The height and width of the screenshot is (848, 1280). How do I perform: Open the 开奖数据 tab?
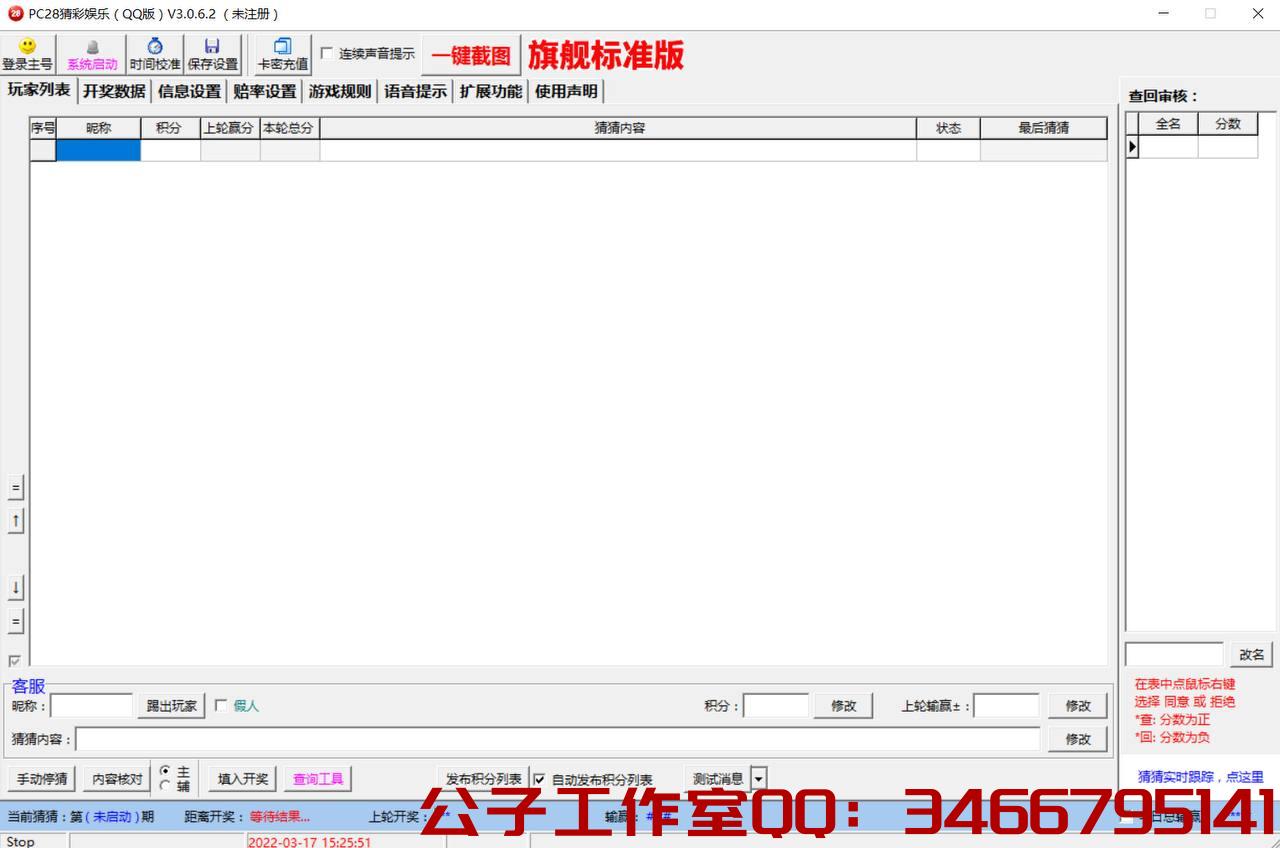[114, 91]
